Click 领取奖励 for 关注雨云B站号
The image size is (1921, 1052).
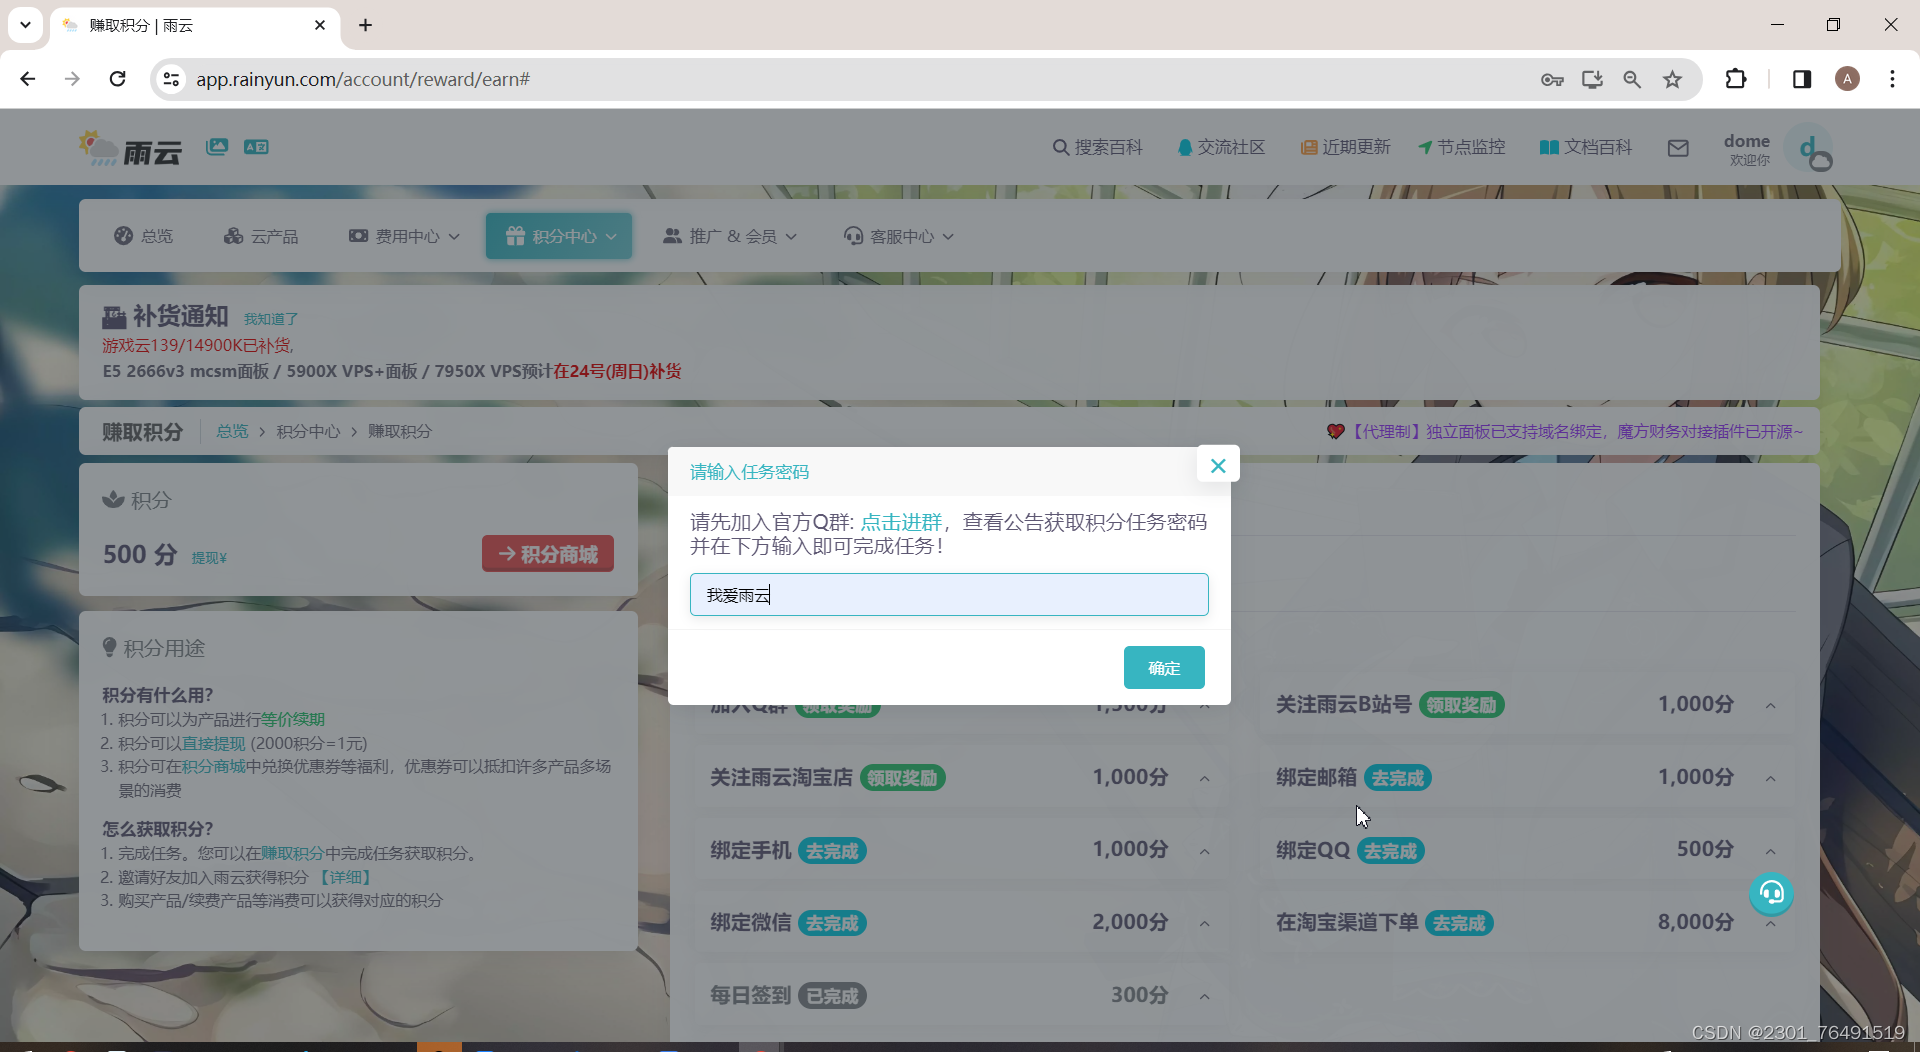(x=1461, y=705)
